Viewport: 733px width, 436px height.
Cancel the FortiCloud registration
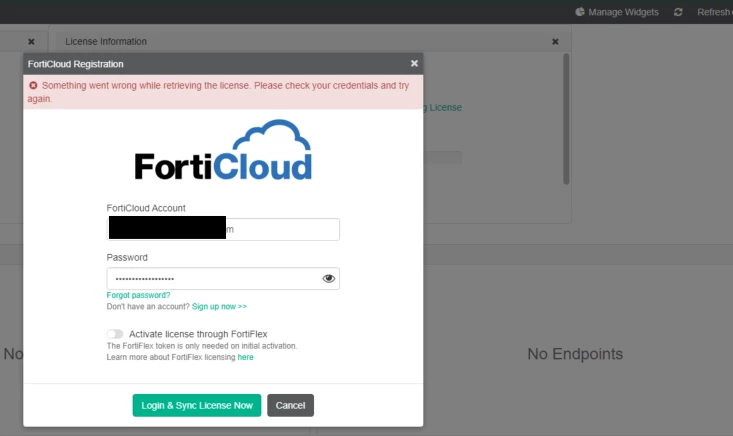pos(290,405)
